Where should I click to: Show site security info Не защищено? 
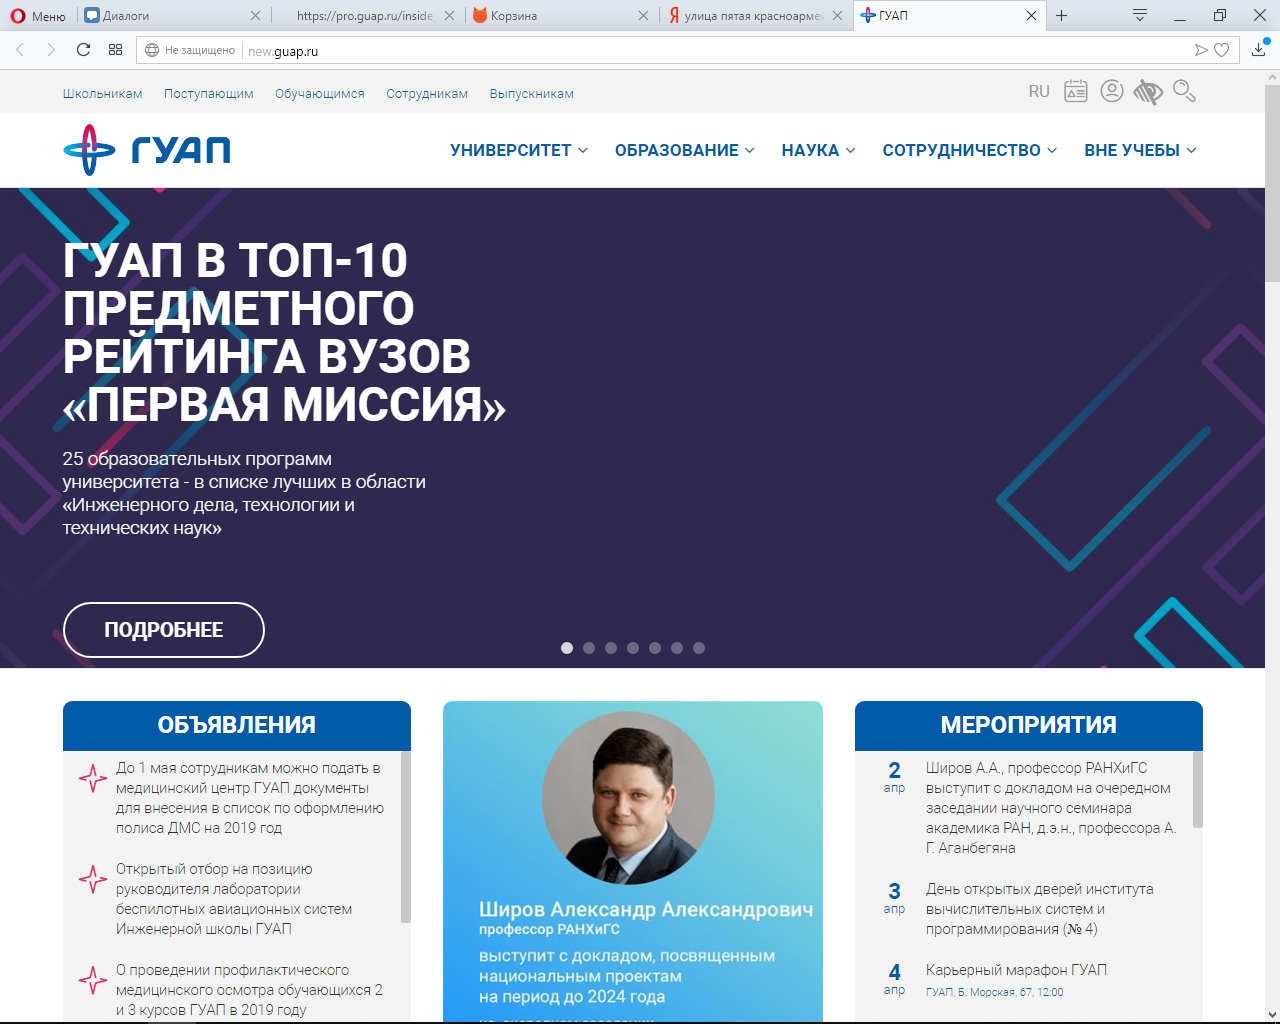coord(190,50)
